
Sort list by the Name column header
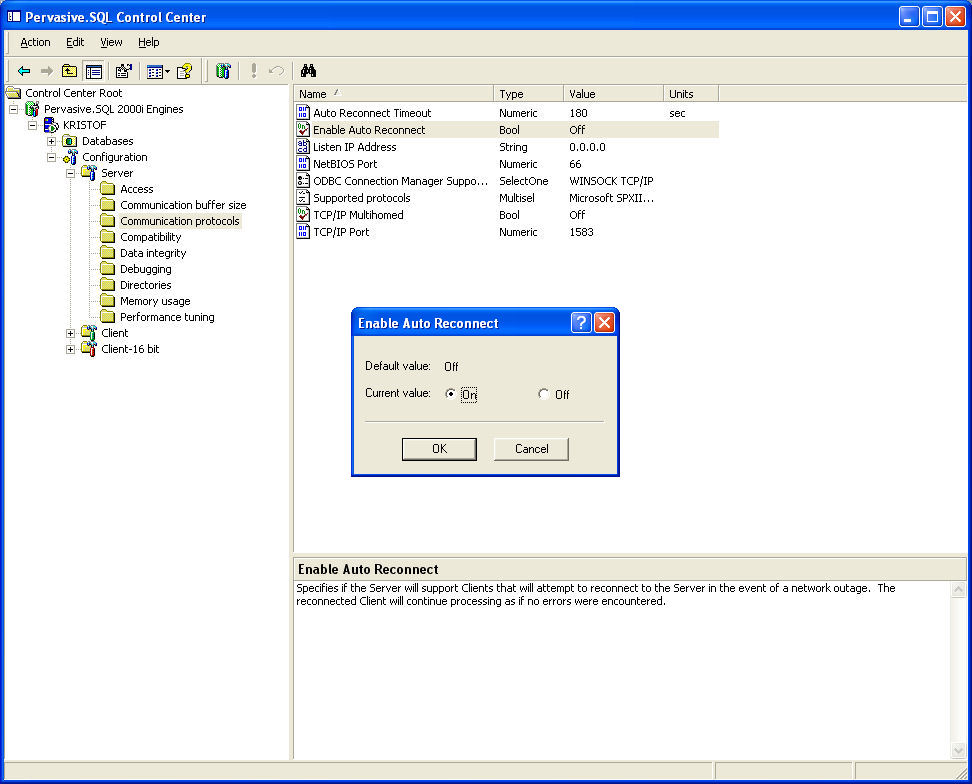pyautogui.click(x=394, y=94)
